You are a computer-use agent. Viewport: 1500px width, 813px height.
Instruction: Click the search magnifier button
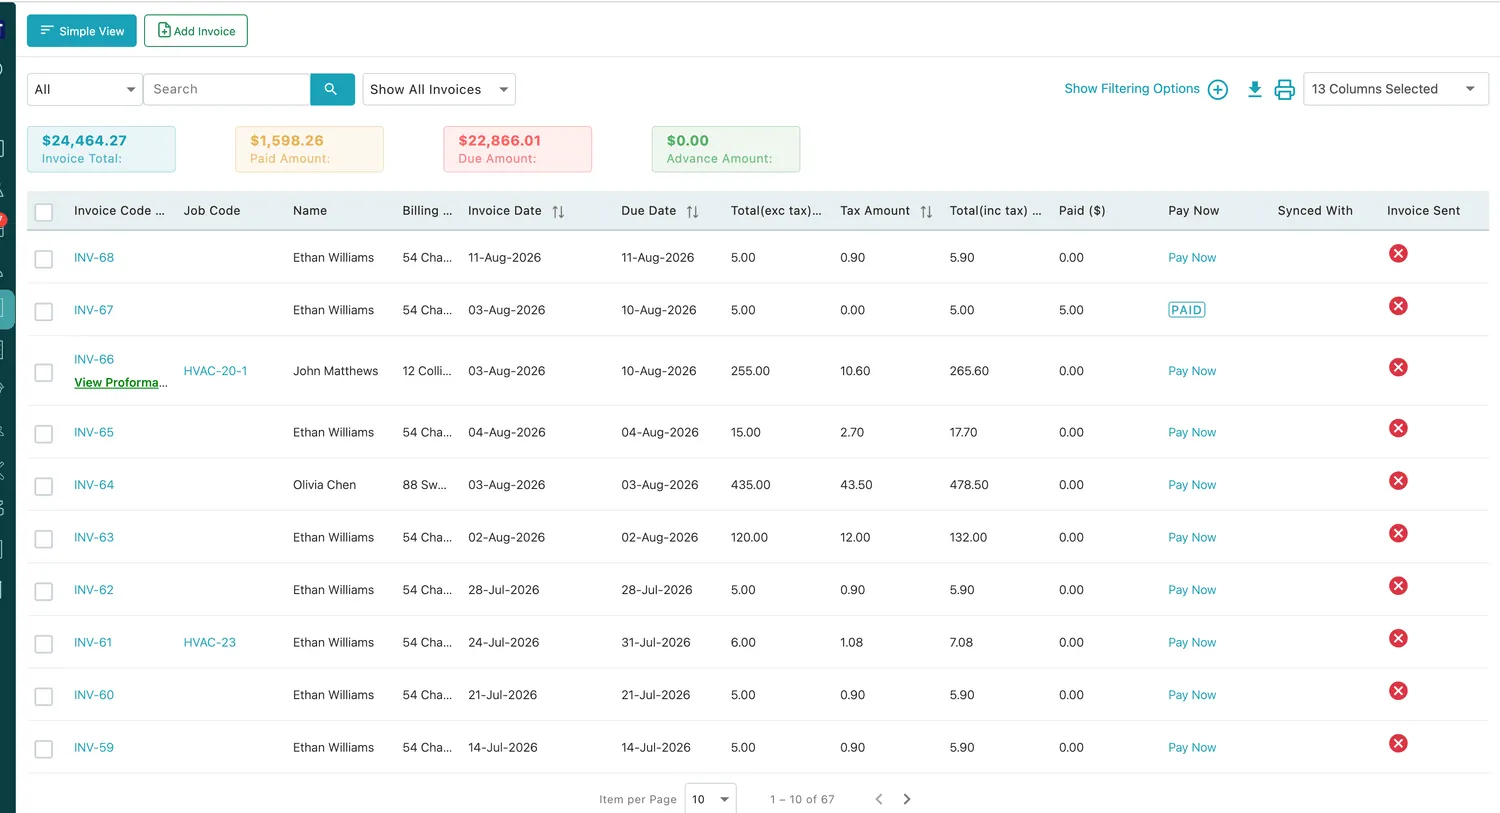pos(332,89)
